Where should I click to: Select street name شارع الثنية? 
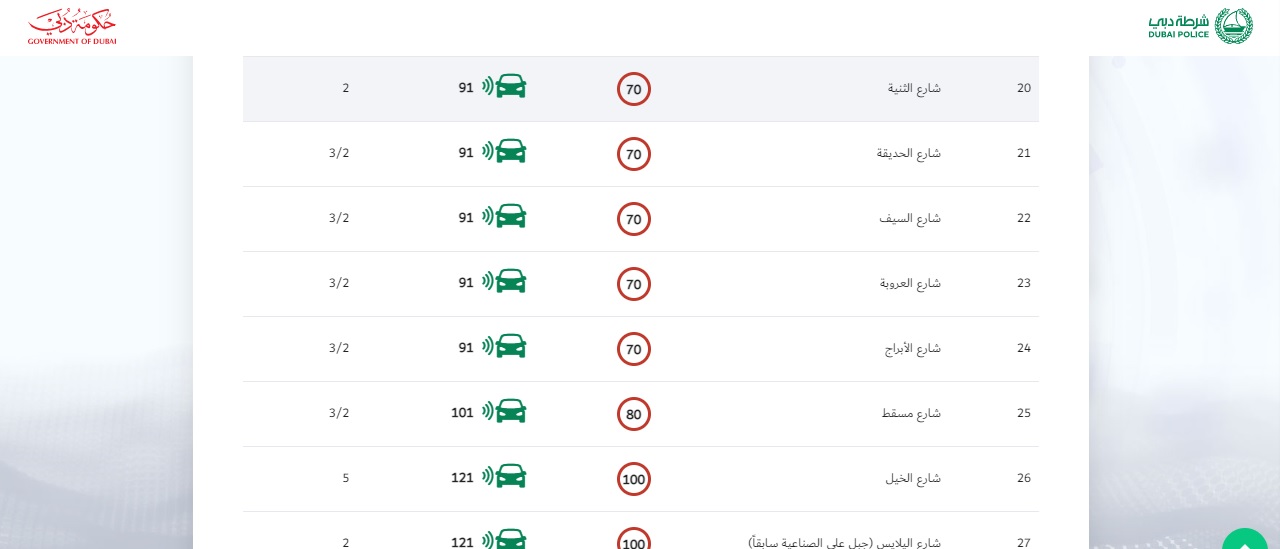click(914, 88)
